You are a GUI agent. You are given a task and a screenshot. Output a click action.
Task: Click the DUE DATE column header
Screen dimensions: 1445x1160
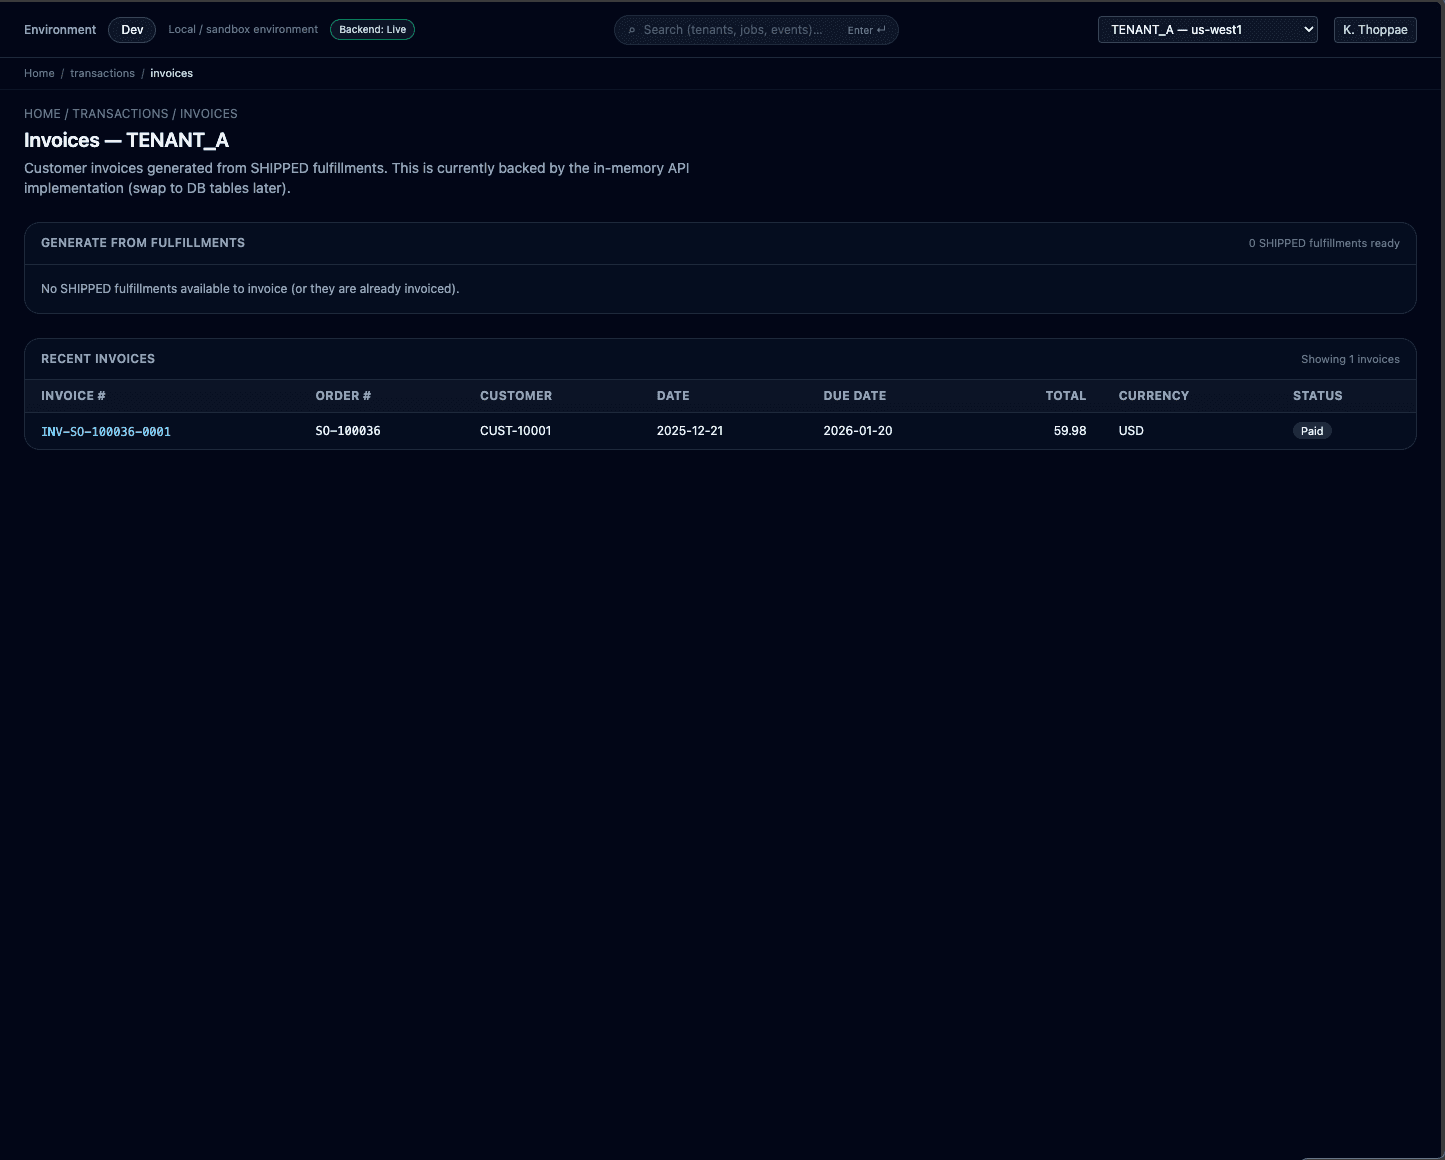click(x=854, y=396)
